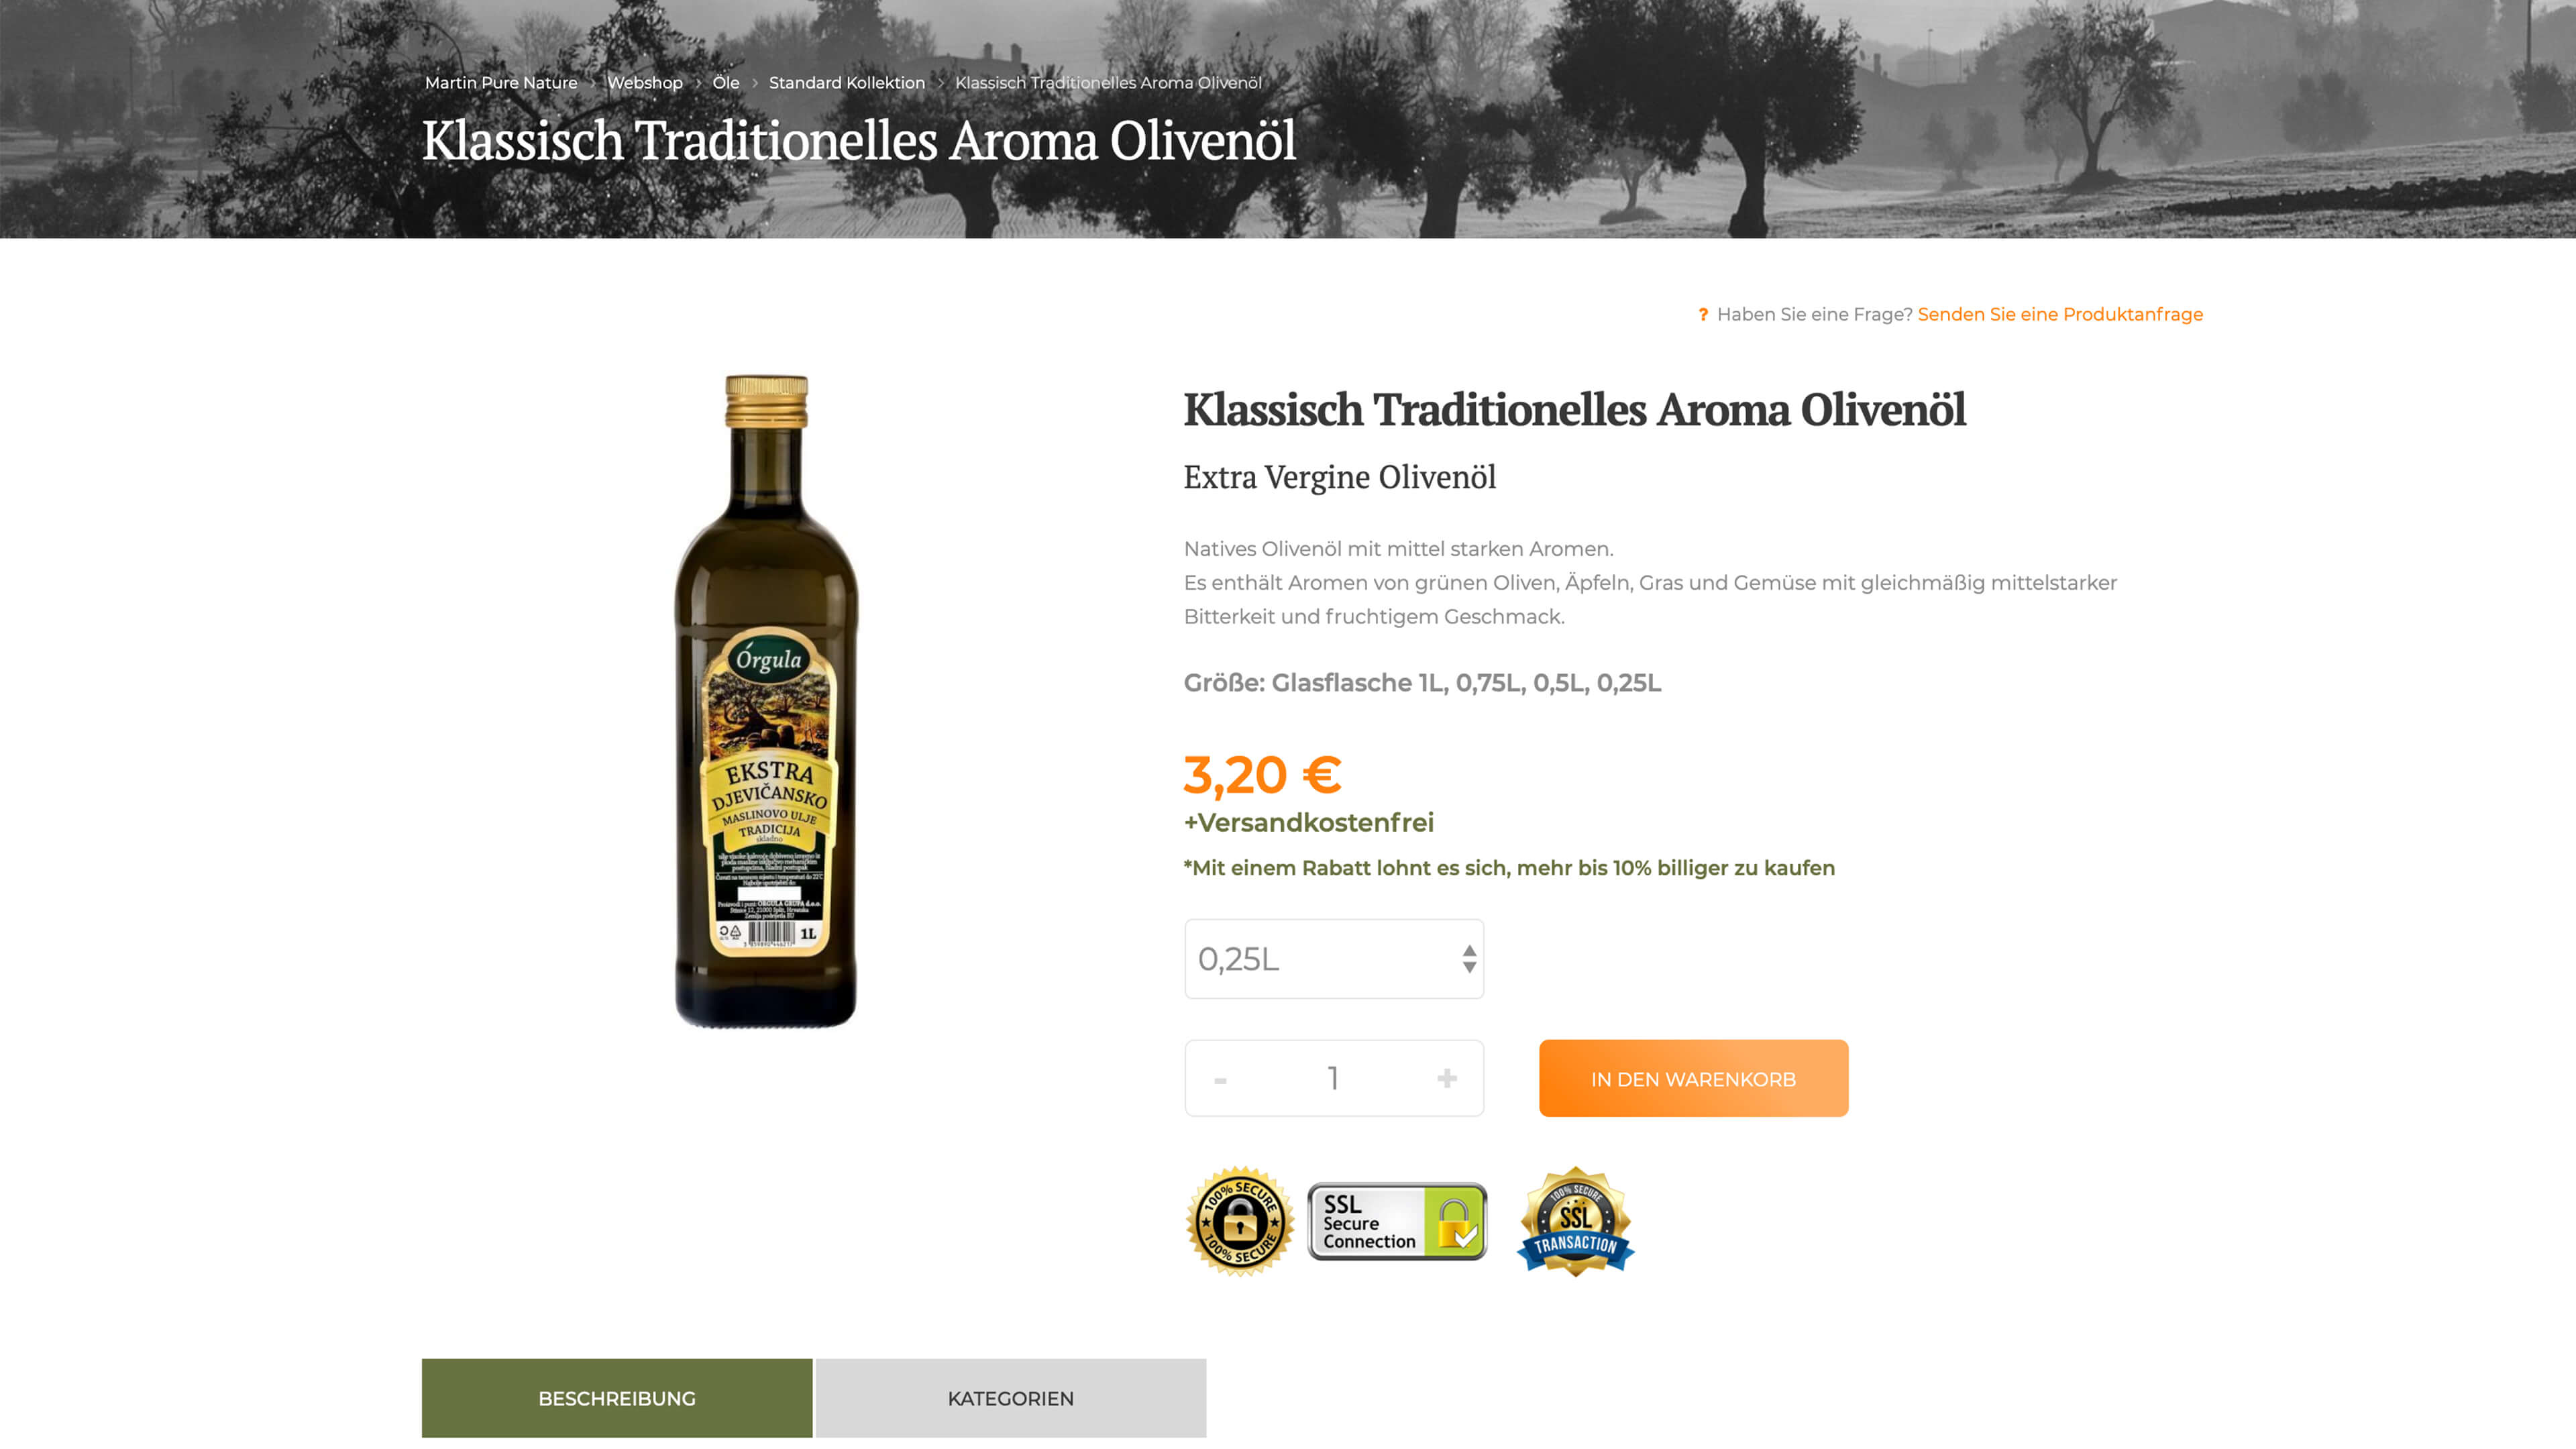
Task: Decrease quantity with the minus button
Action: coord(1220,1080)
